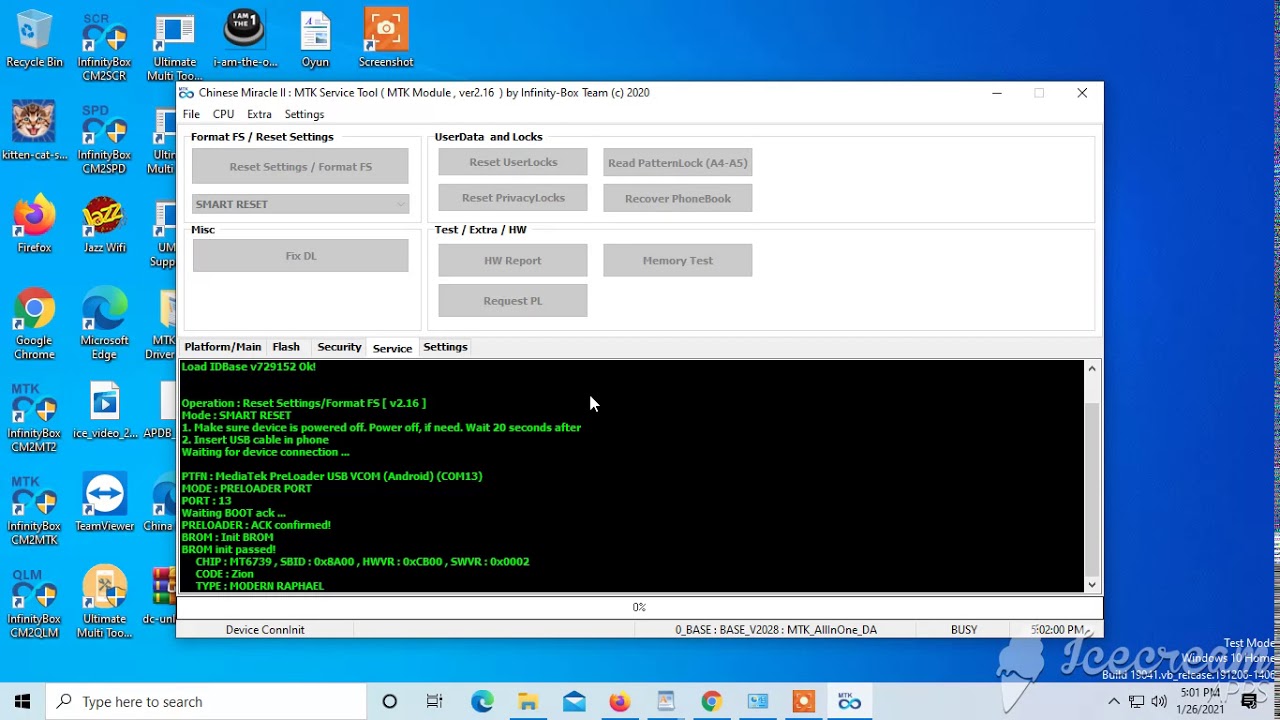Click the Fix DL button
This screenshot has height=720, width=1280.
coord(300,255)
